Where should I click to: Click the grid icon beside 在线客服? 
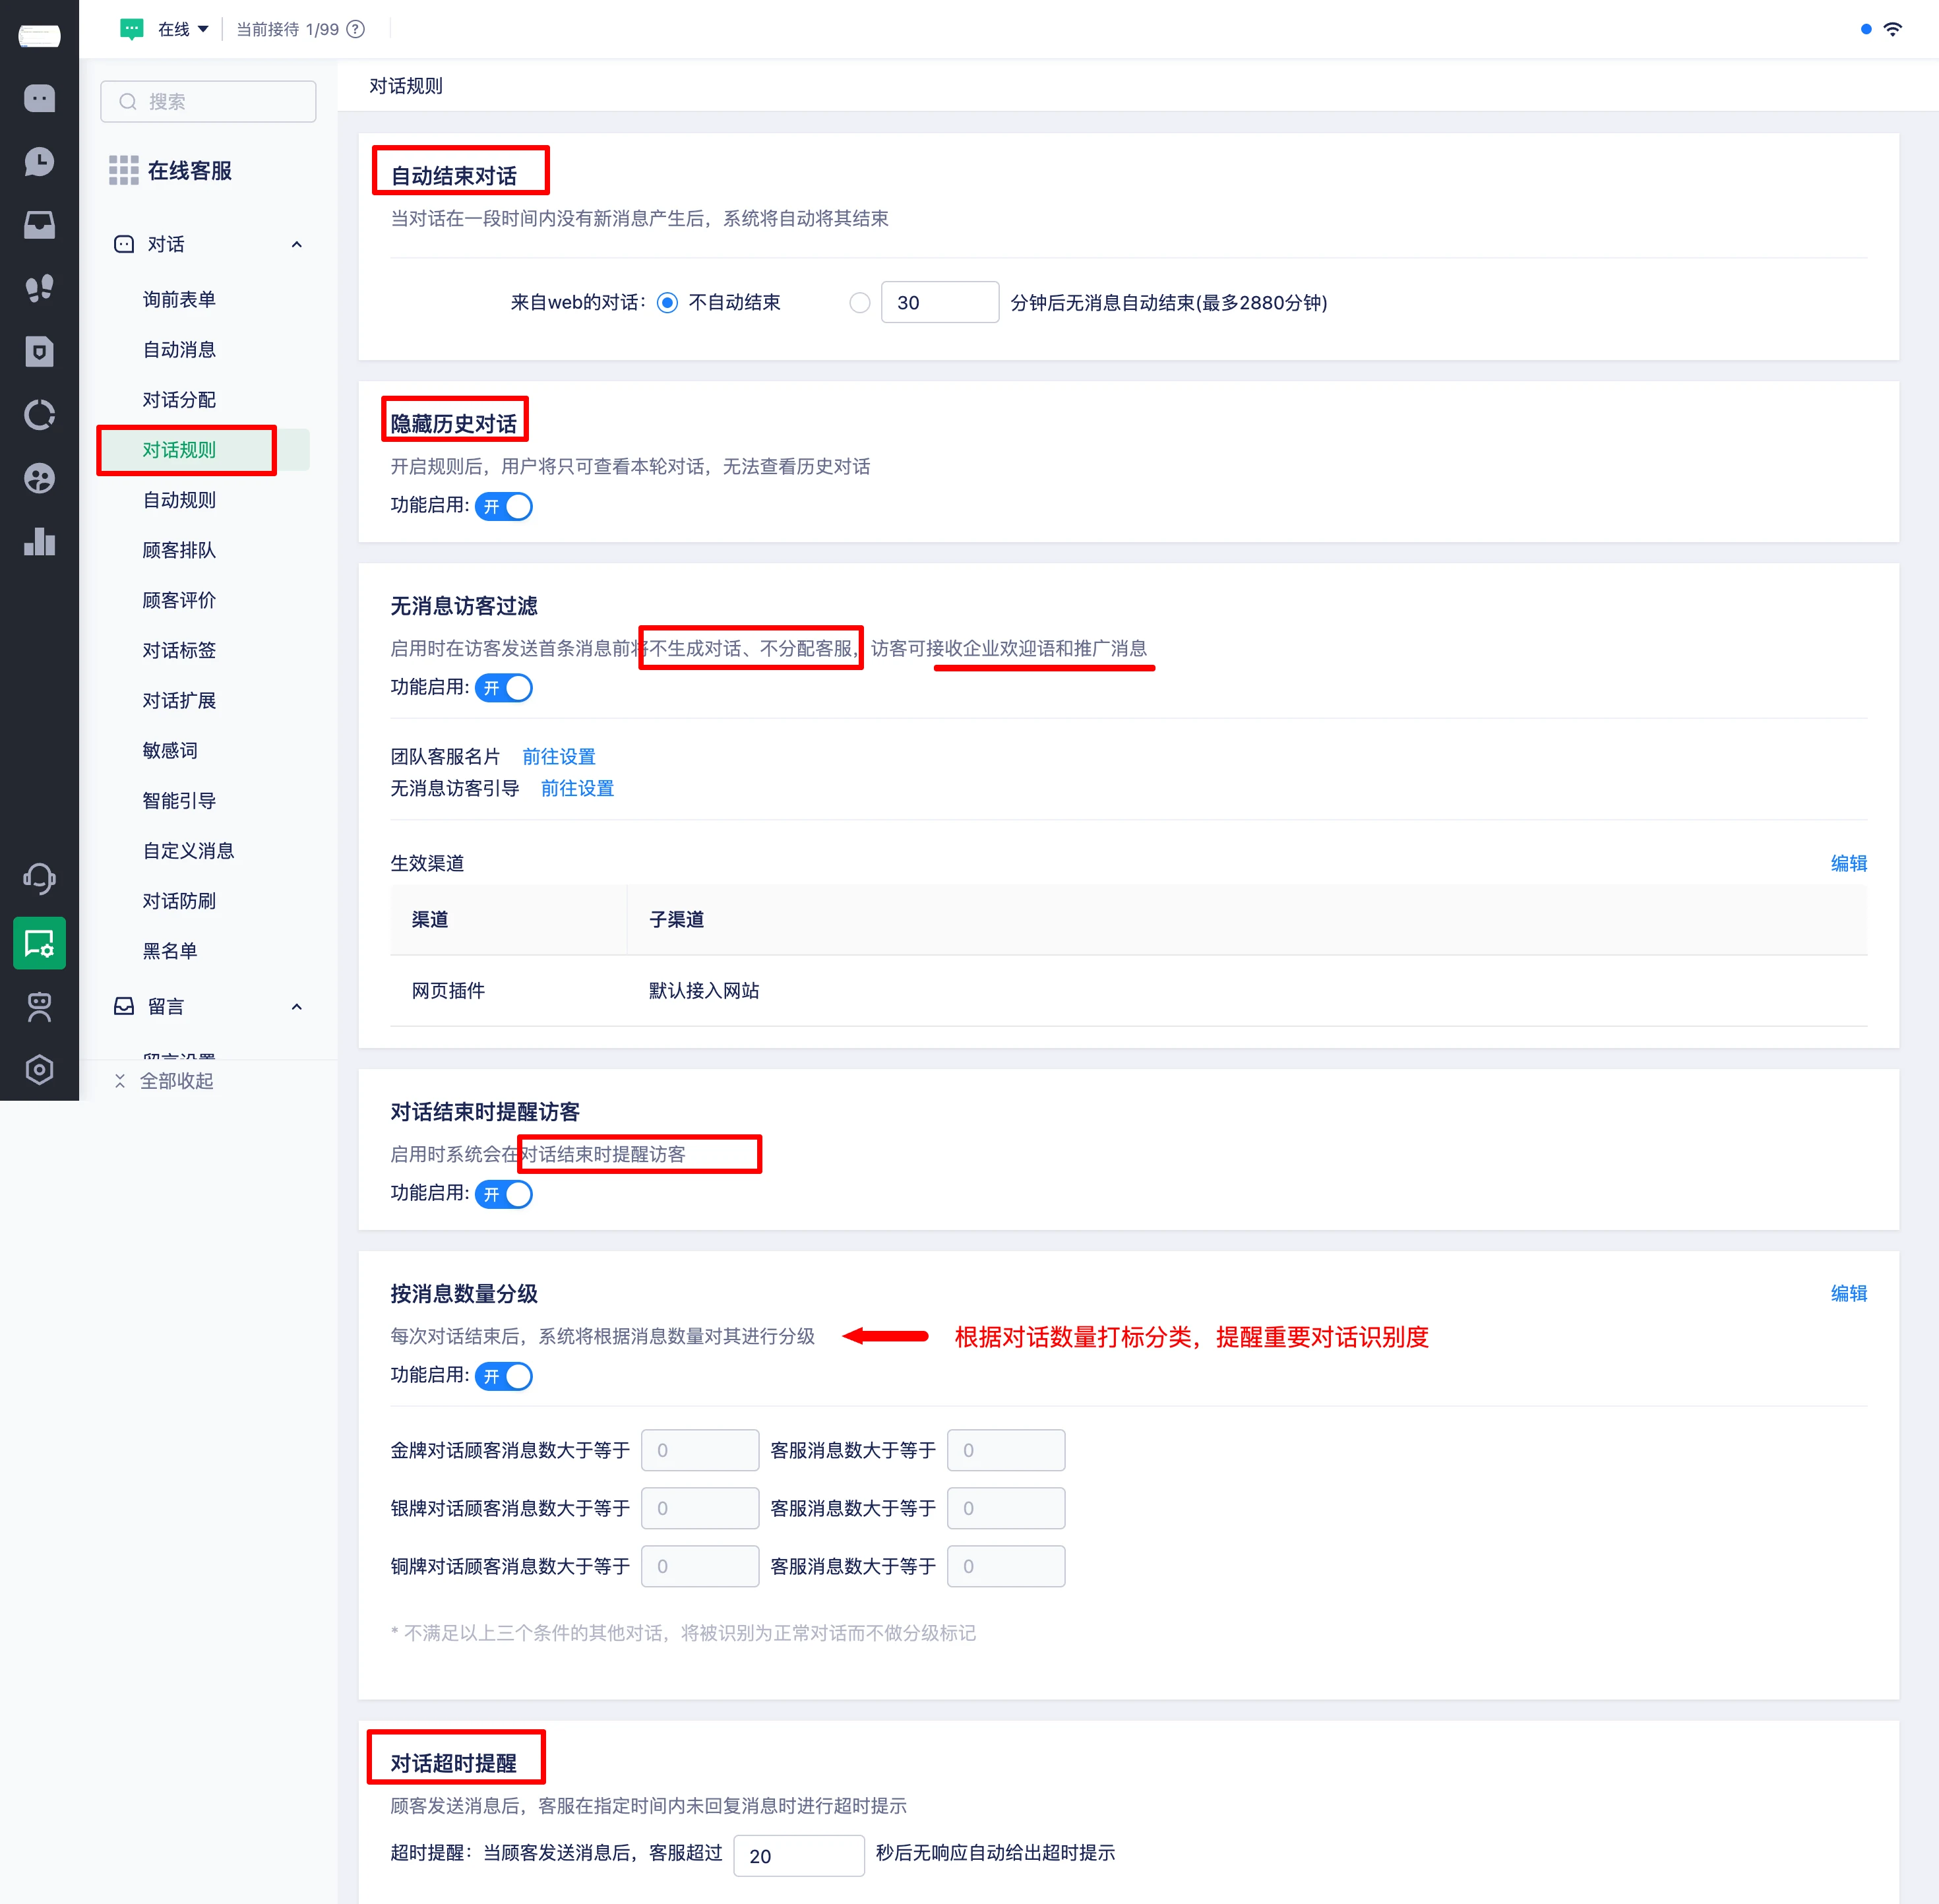click(x=124, y=170)
